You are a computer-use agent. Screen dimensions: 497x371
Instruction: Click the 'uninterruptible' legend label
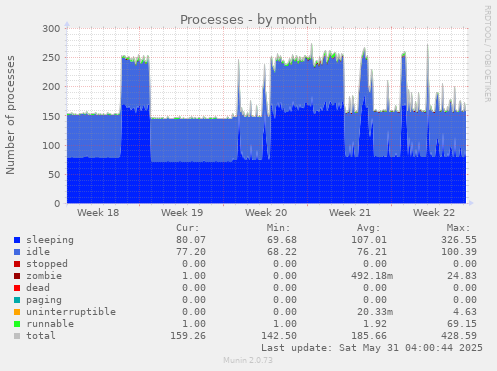71,312
